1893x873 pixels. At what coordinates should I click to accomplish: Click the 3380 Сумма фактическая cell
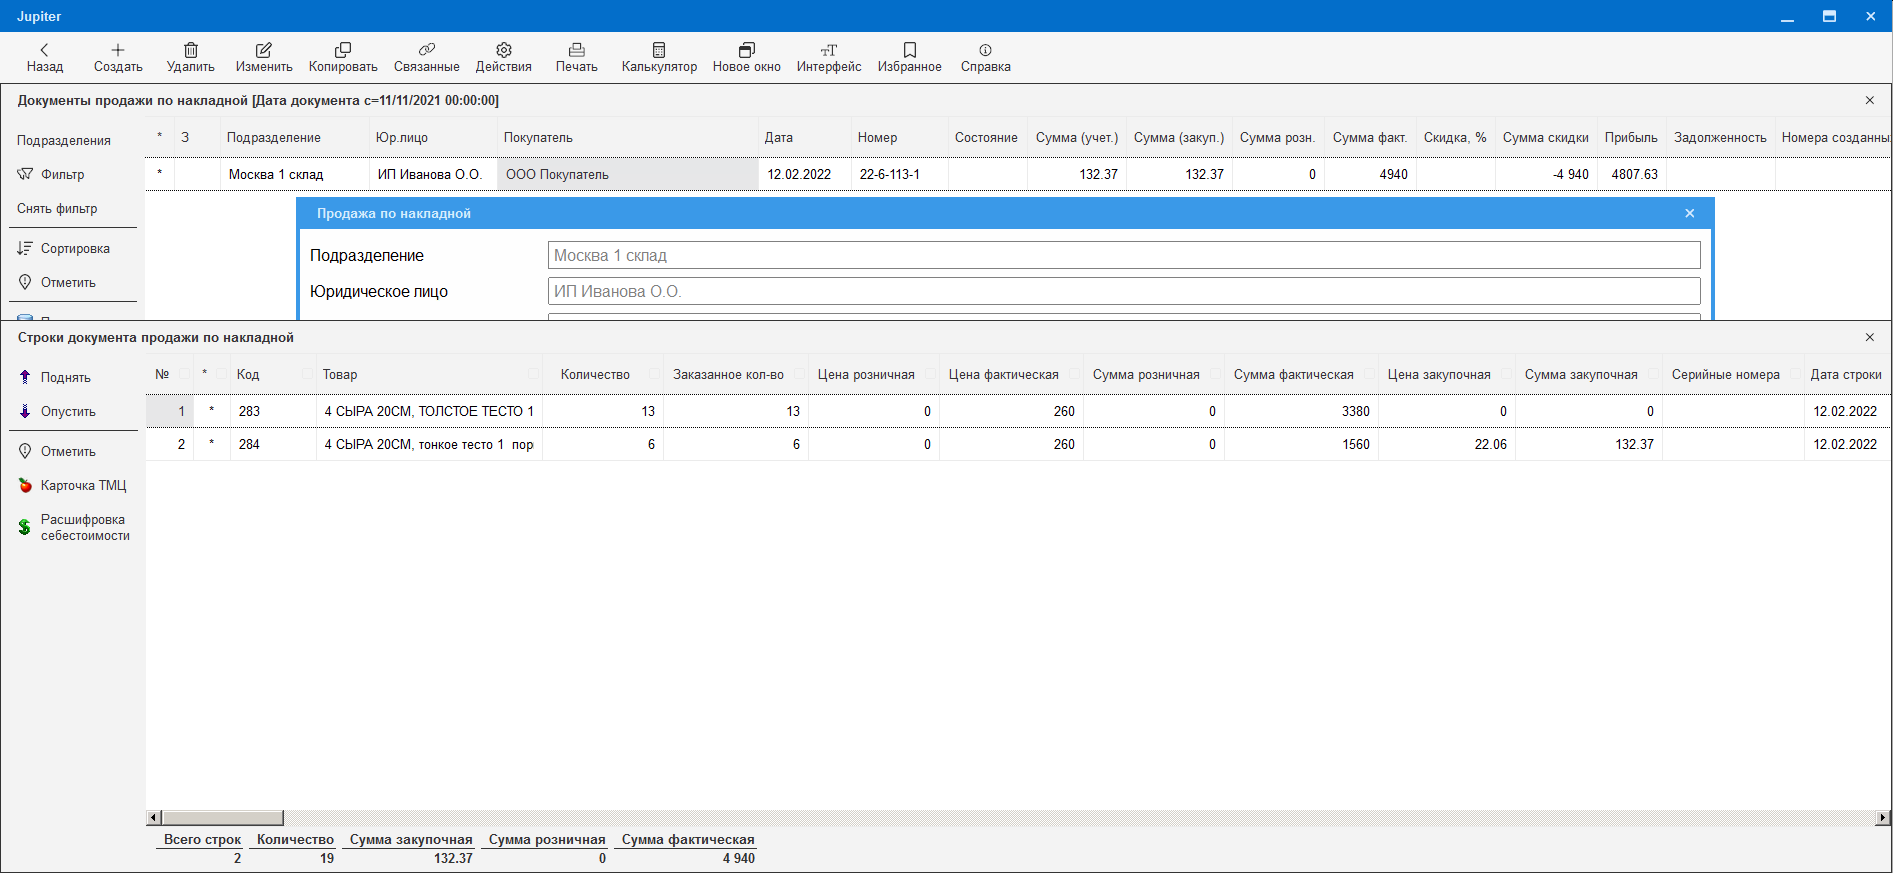(1301, 411)
